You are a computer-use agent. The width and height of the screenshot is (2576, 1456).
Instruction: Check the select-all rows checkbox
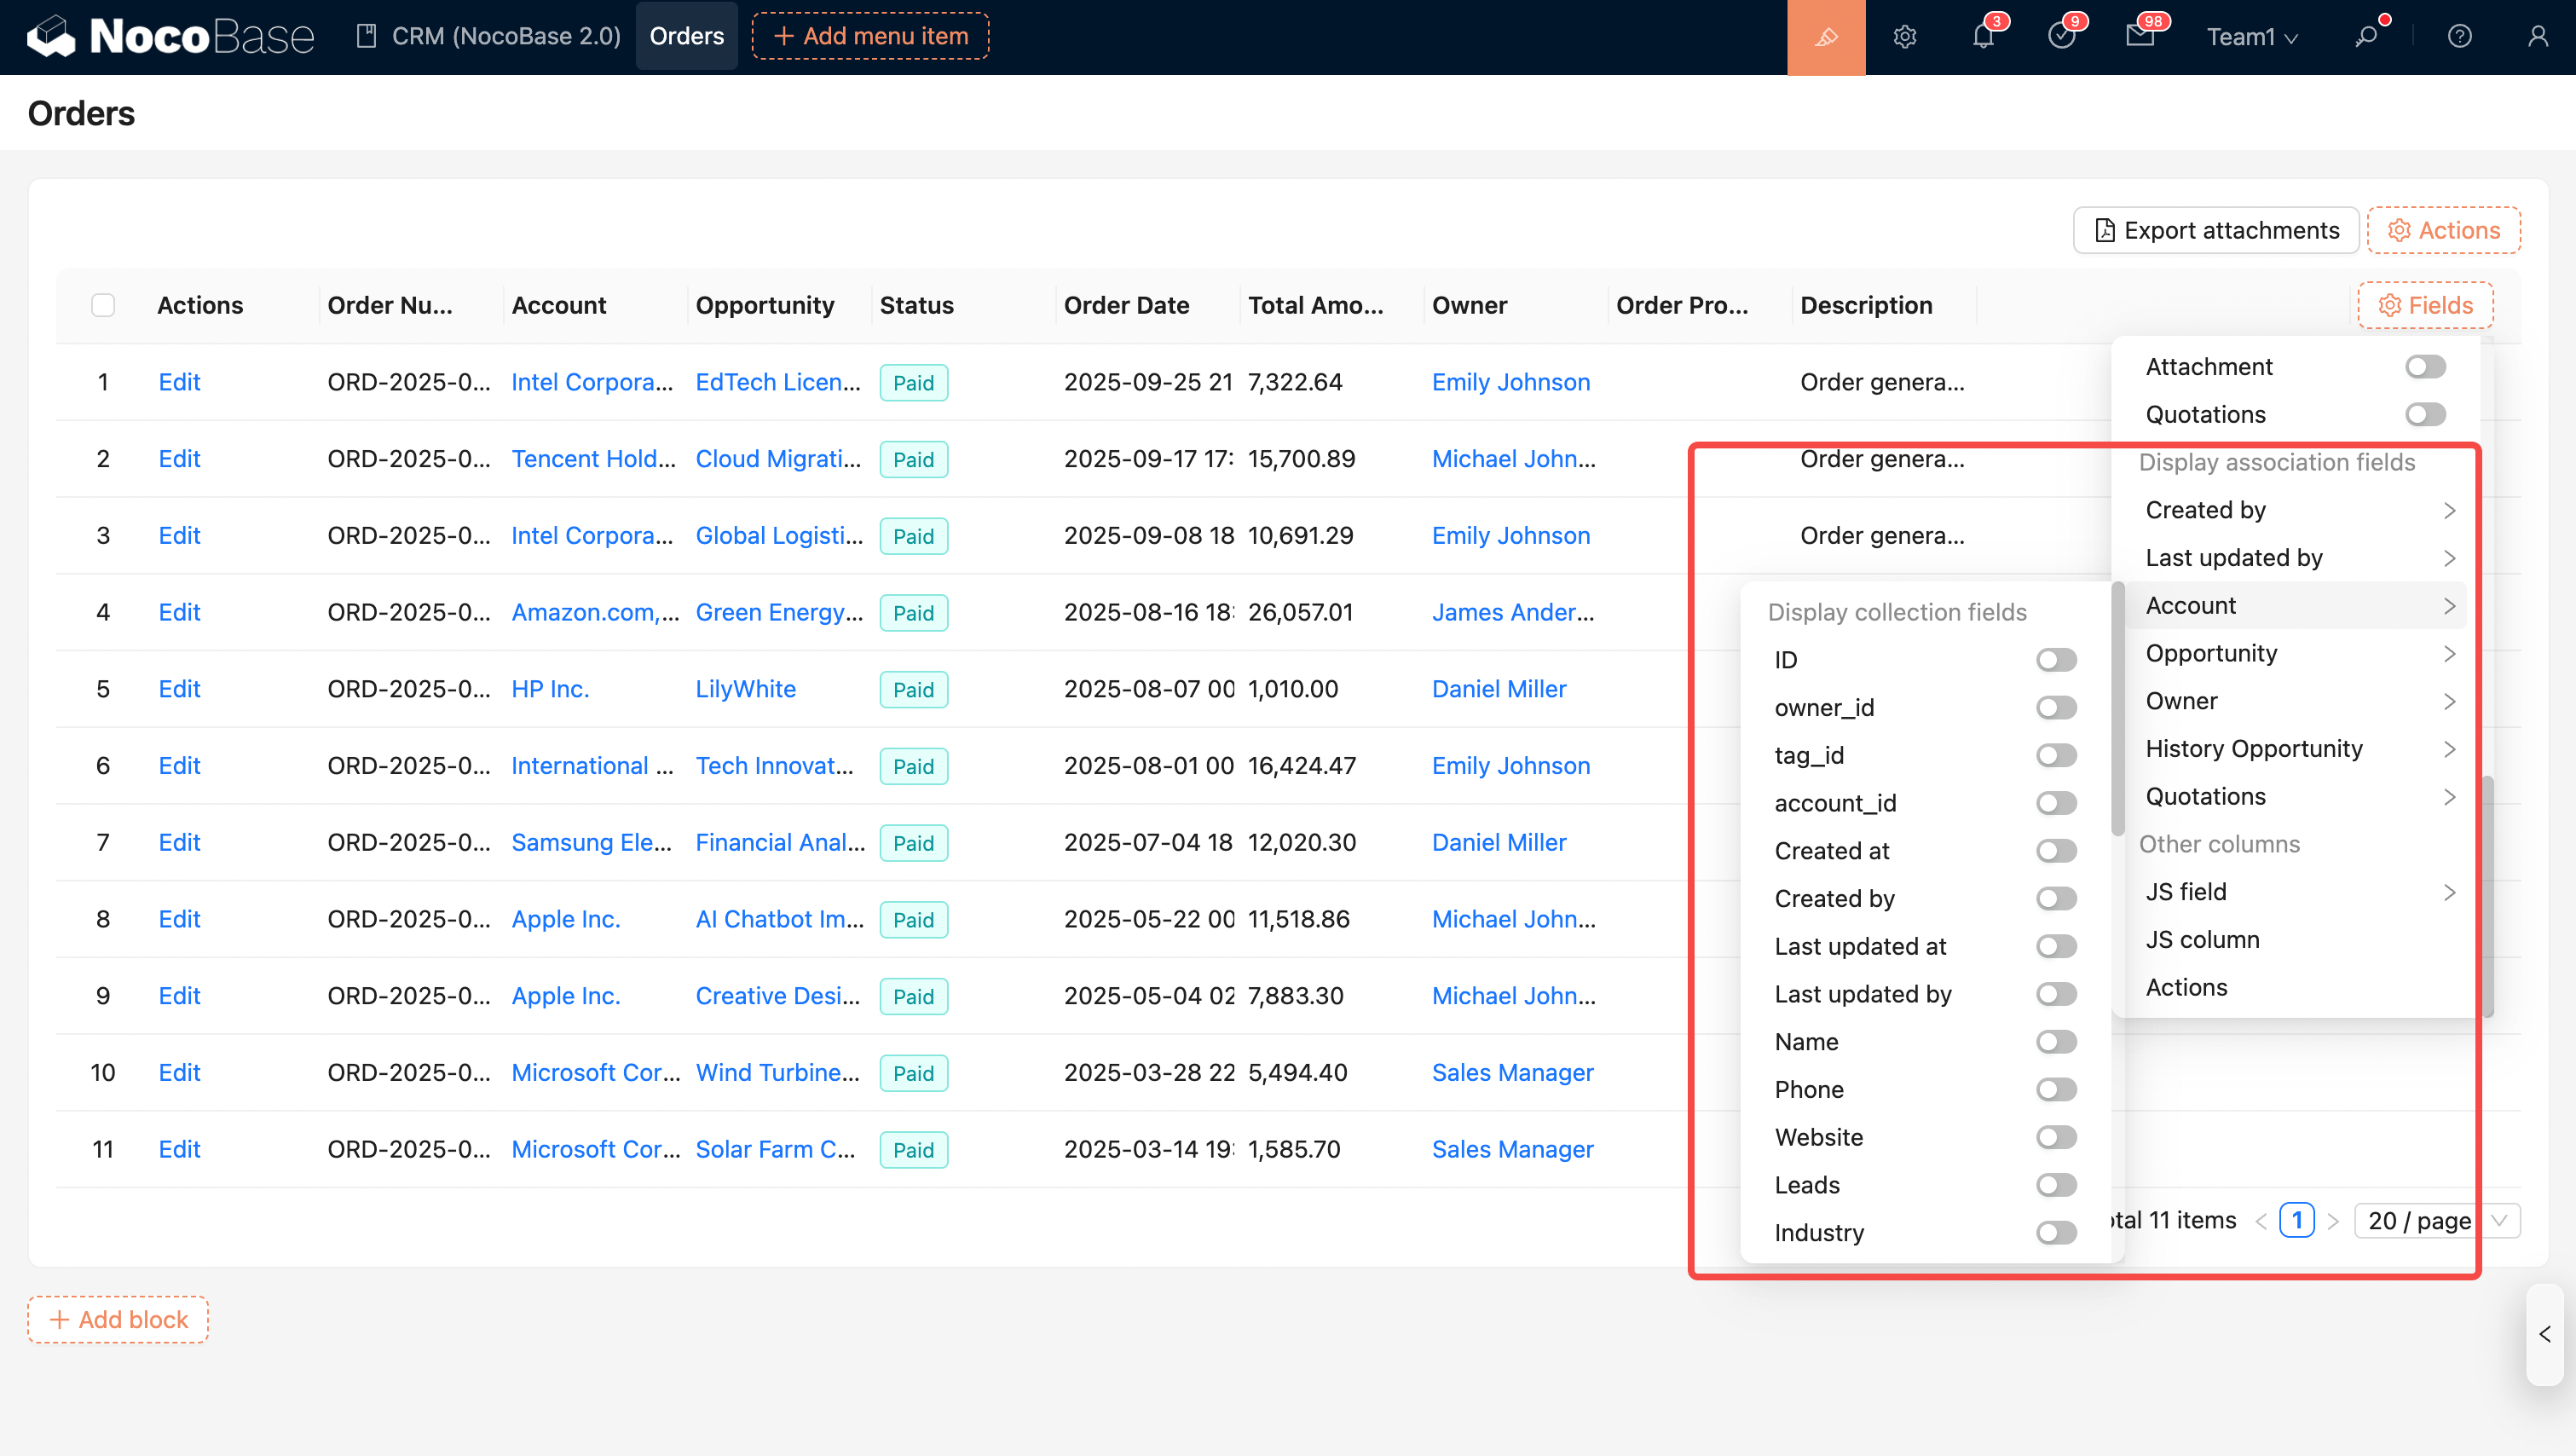[x=103, y=305]
